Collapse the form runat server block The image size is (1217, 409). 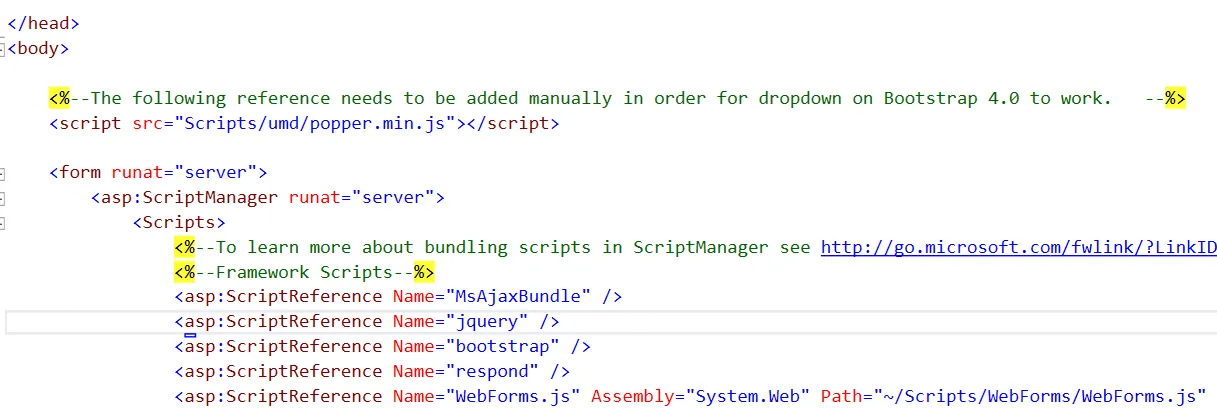[x=2, y=172]
